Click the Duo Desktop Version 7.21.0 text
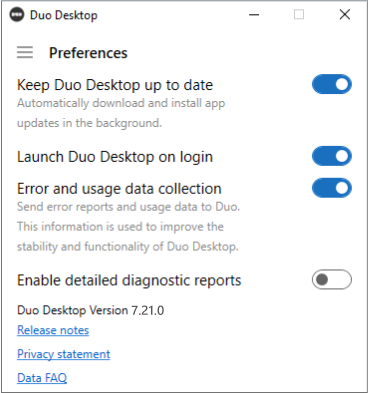This screenshot has width=368, height=393. click(x=90, y=310)
